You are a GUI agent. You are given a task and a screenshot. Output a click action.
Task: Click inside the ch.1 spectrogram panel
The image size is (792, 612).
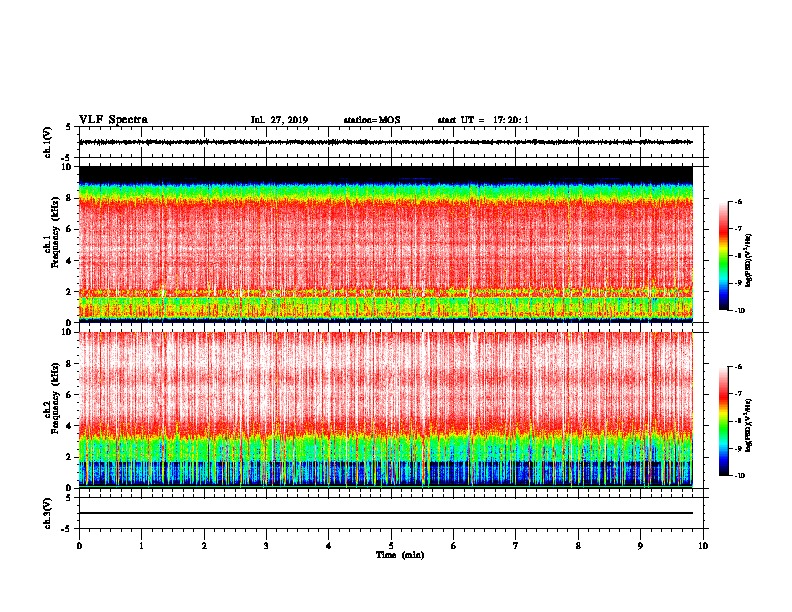coord(385,244)
